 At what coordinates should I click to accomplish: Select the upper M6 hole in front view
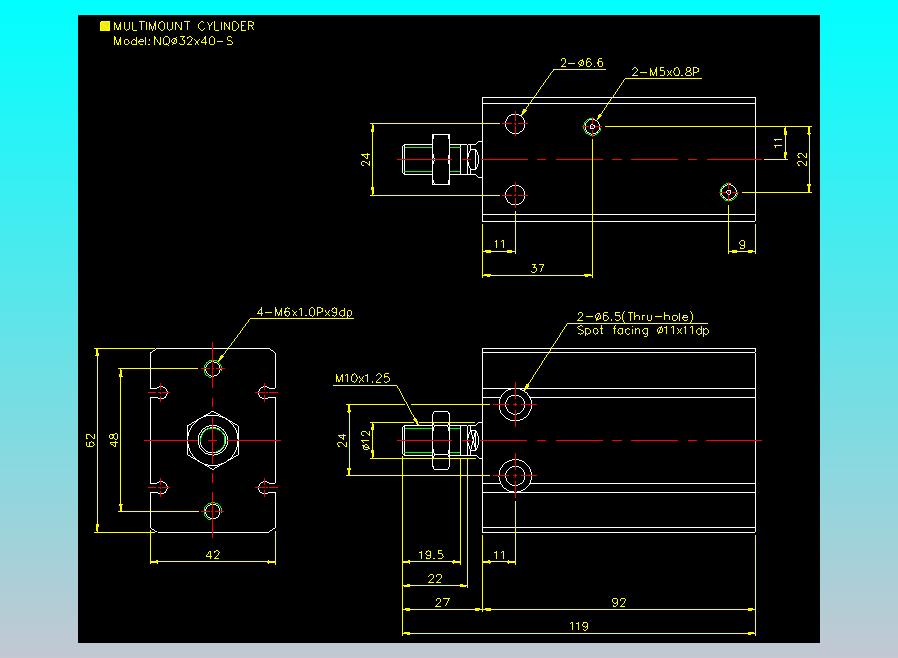click(x=212, y=369)
